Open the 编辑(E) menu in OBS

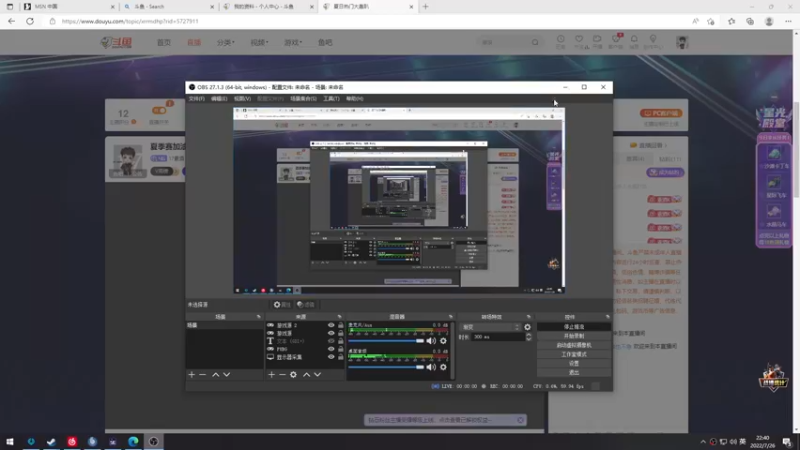pyautogui.click(x=219, y=98)
